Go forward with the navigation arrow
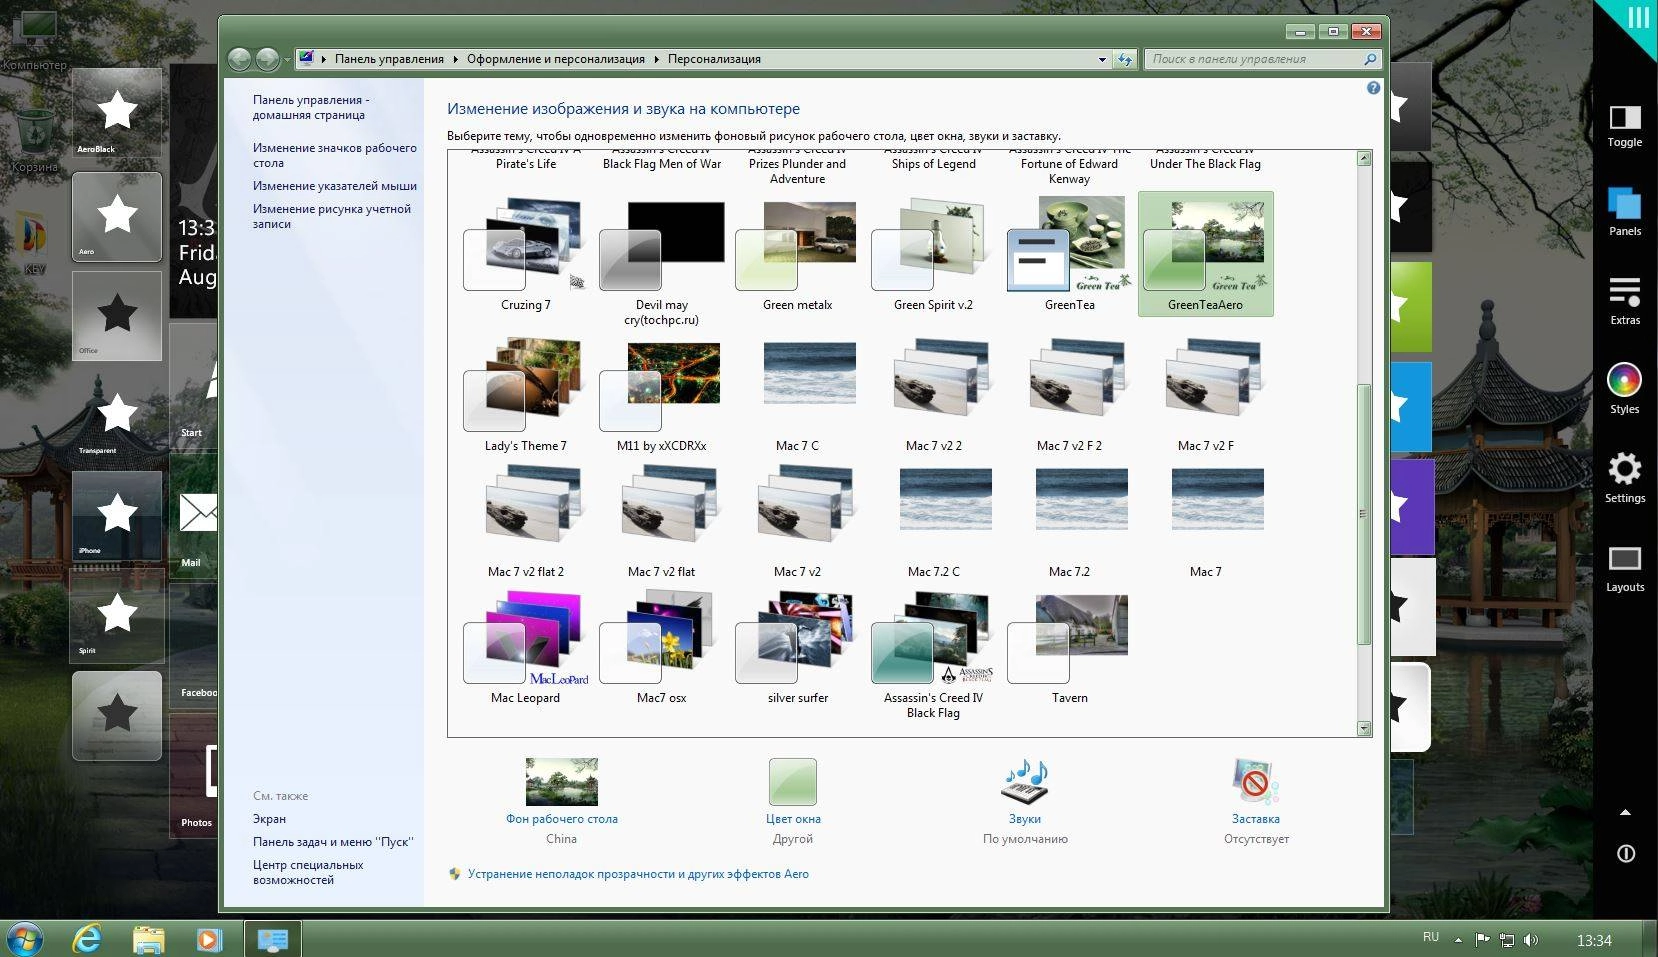 267,59
